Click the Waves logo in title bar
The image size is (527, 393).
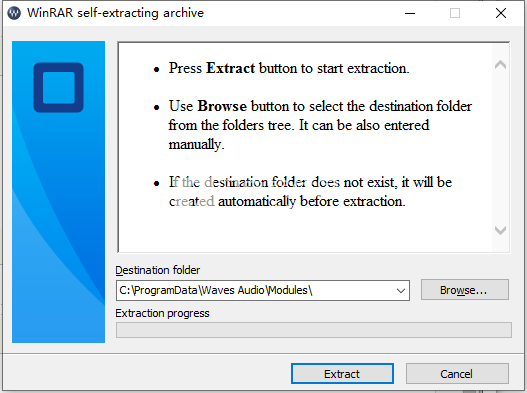14,13
